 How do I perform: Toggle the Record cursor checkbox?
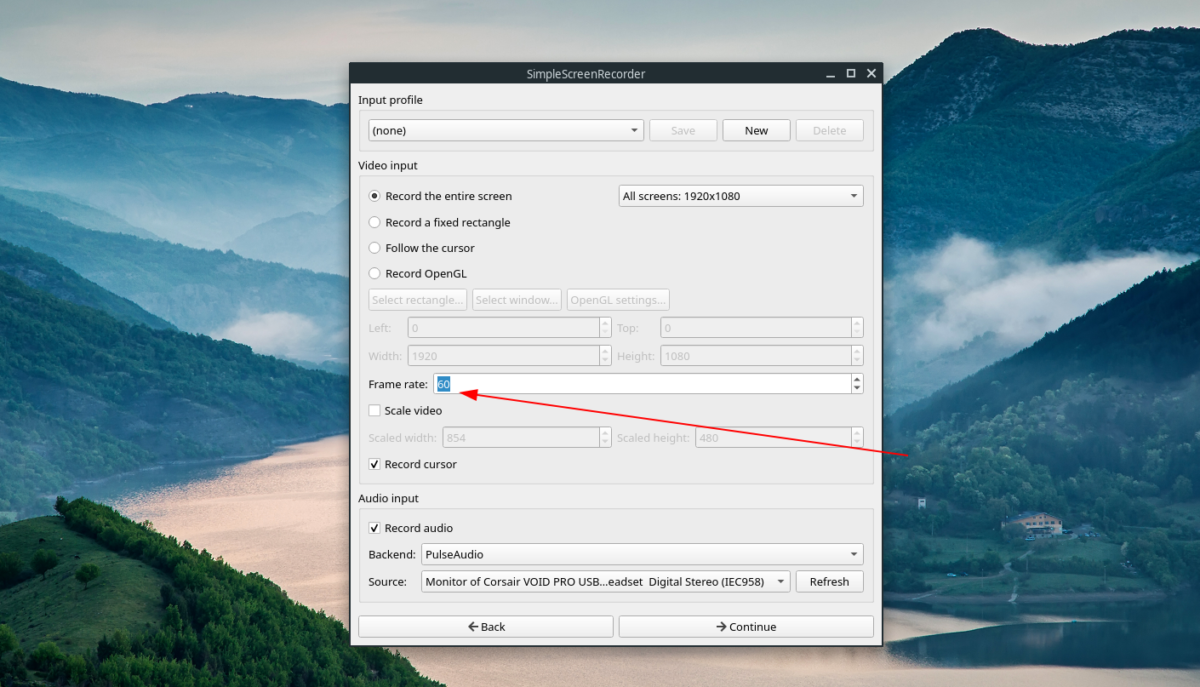(412, 464)
